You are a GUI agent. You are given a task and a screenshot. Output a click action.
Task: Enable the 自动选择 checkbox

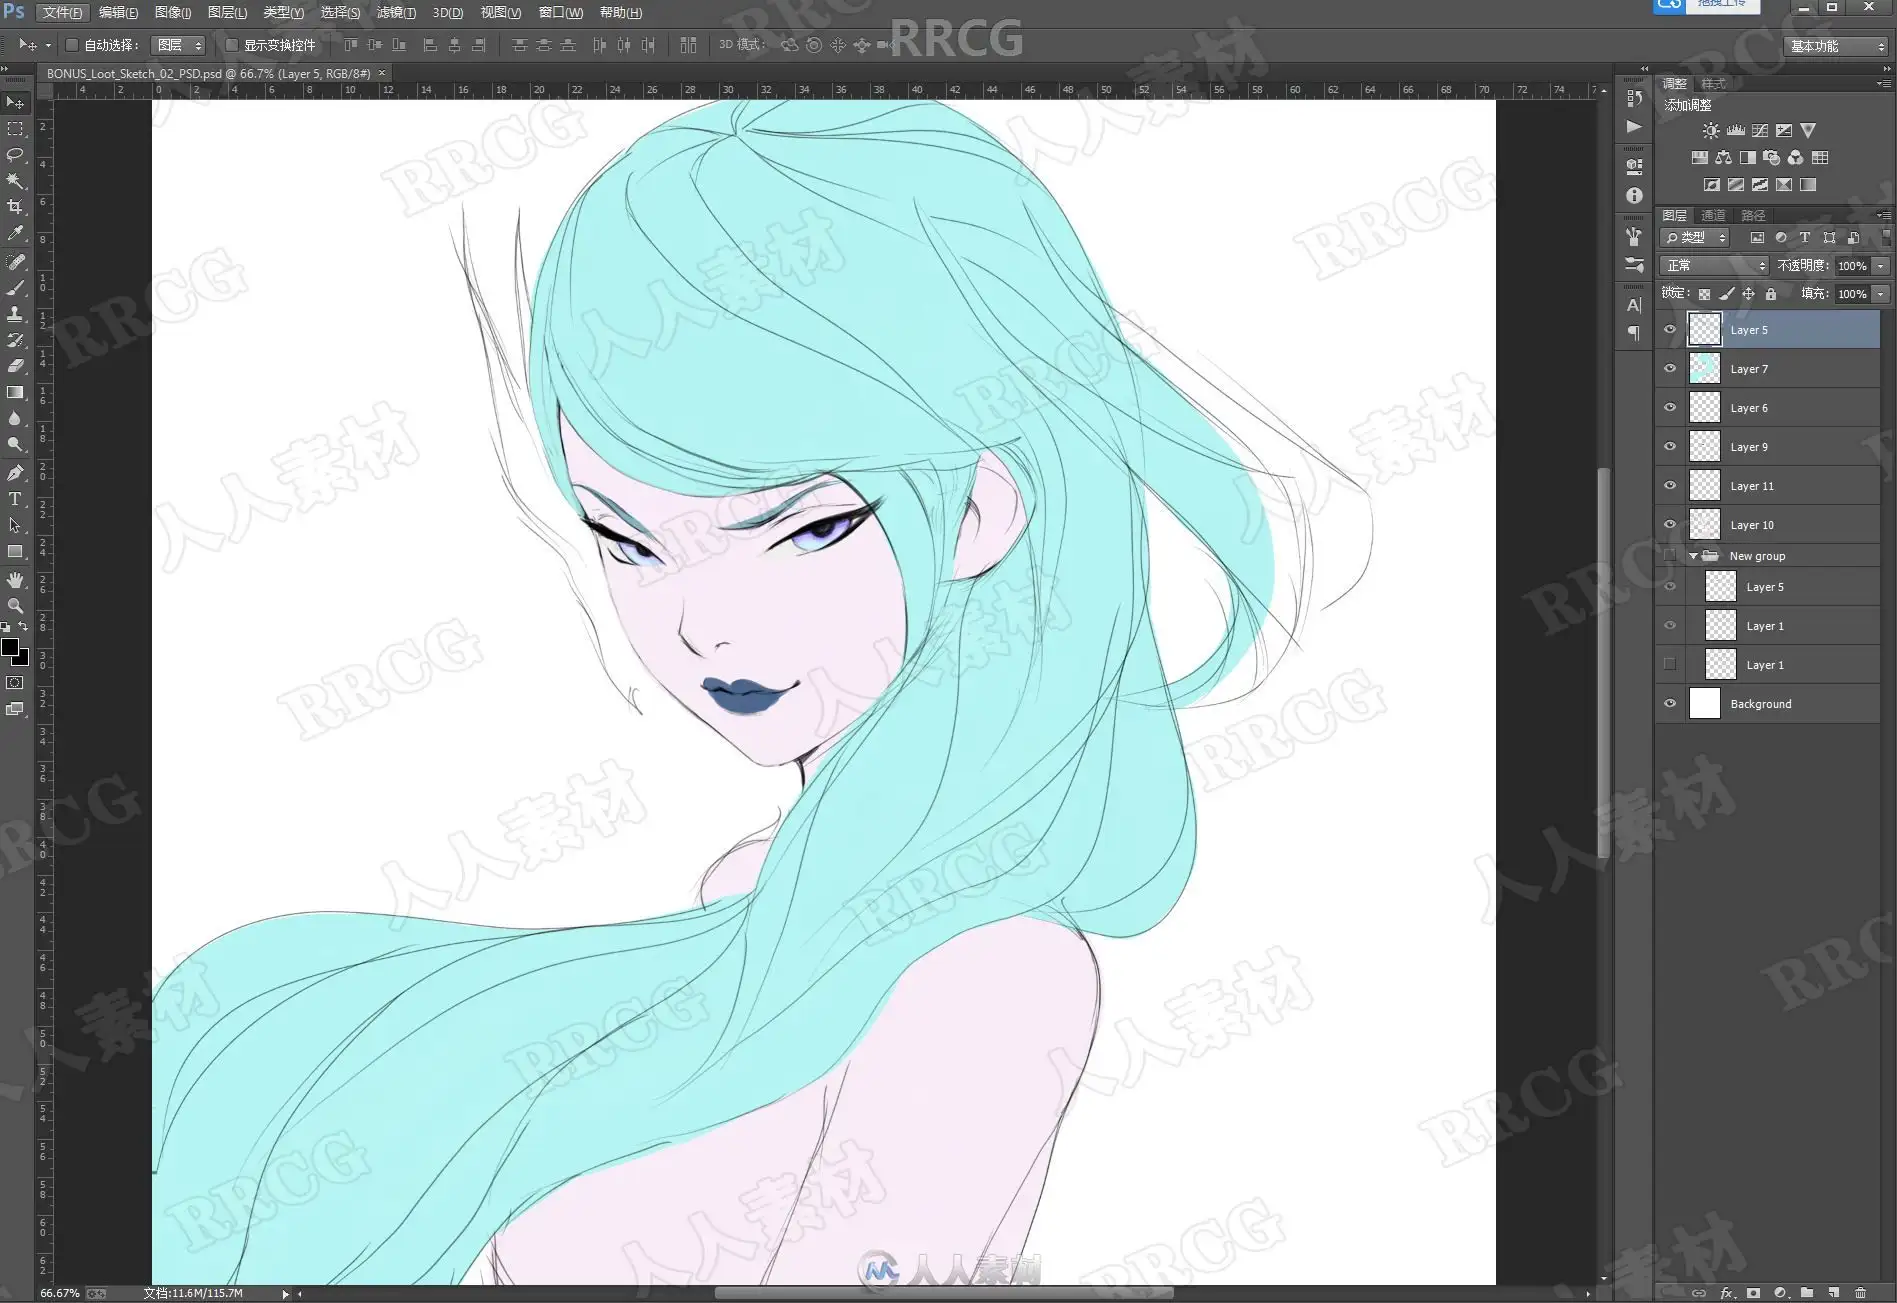click(x=72, y=45)
